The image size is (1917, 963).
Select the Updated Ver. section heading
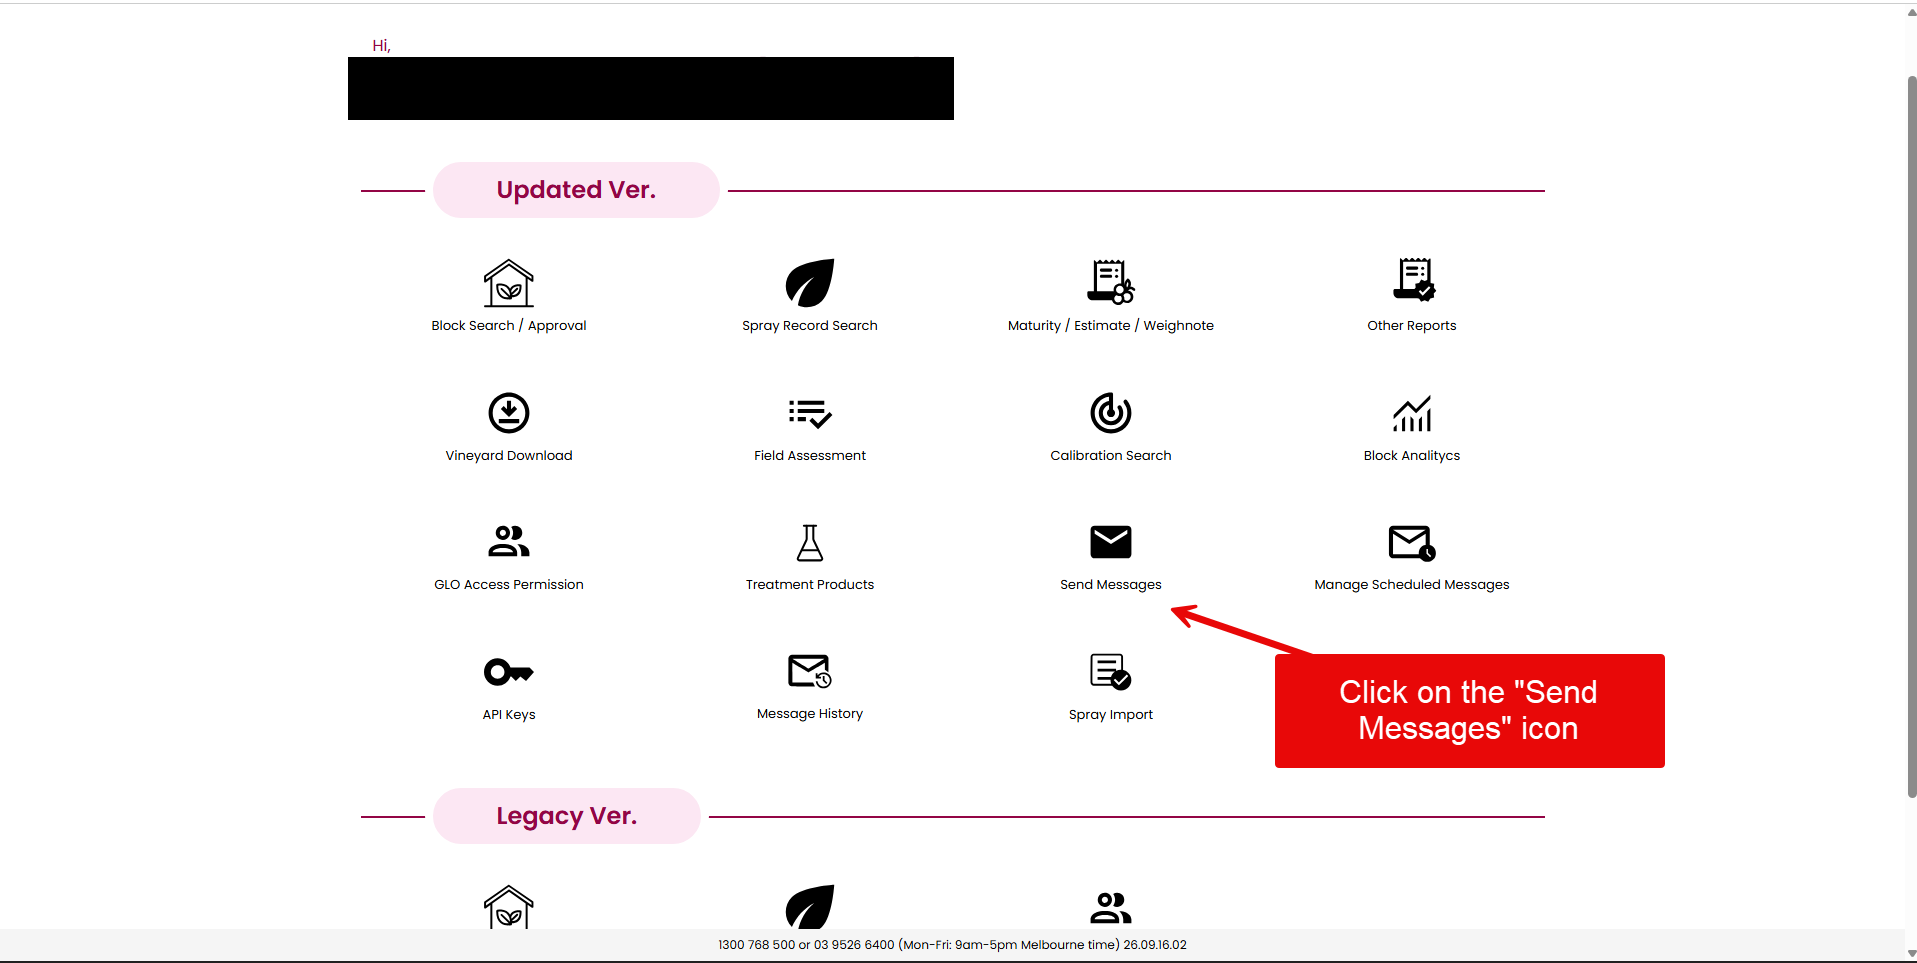tap(576, 190)
